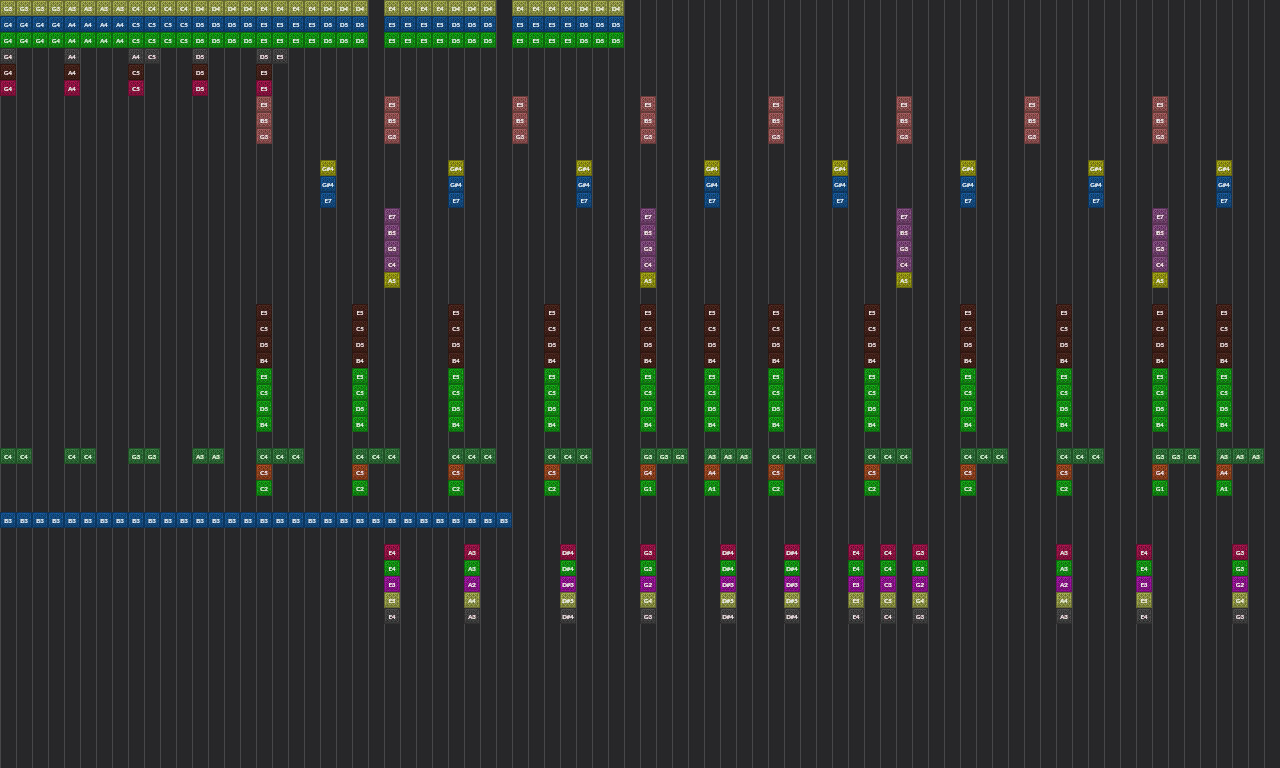Select the last gray G3 note

coord(1240,616)
